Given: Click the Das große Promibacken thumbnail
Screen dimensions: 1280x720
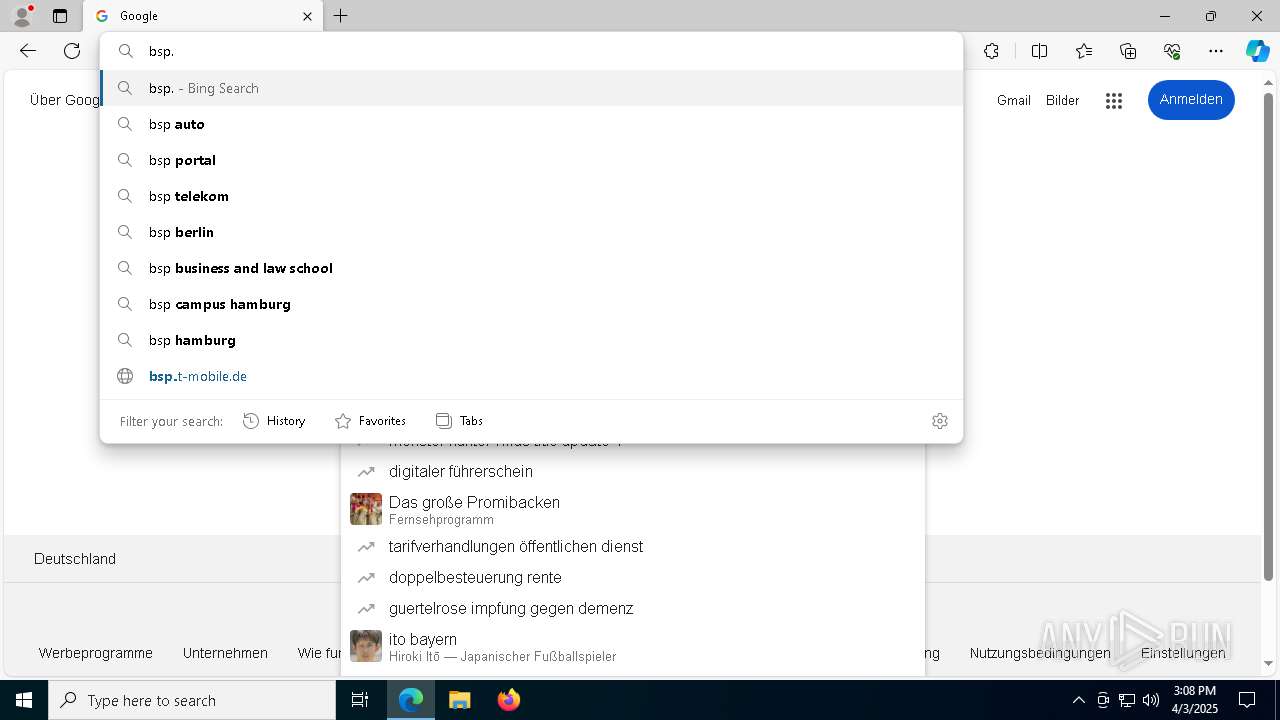Looking at the screenshot, I should click(x=366, y=509).
